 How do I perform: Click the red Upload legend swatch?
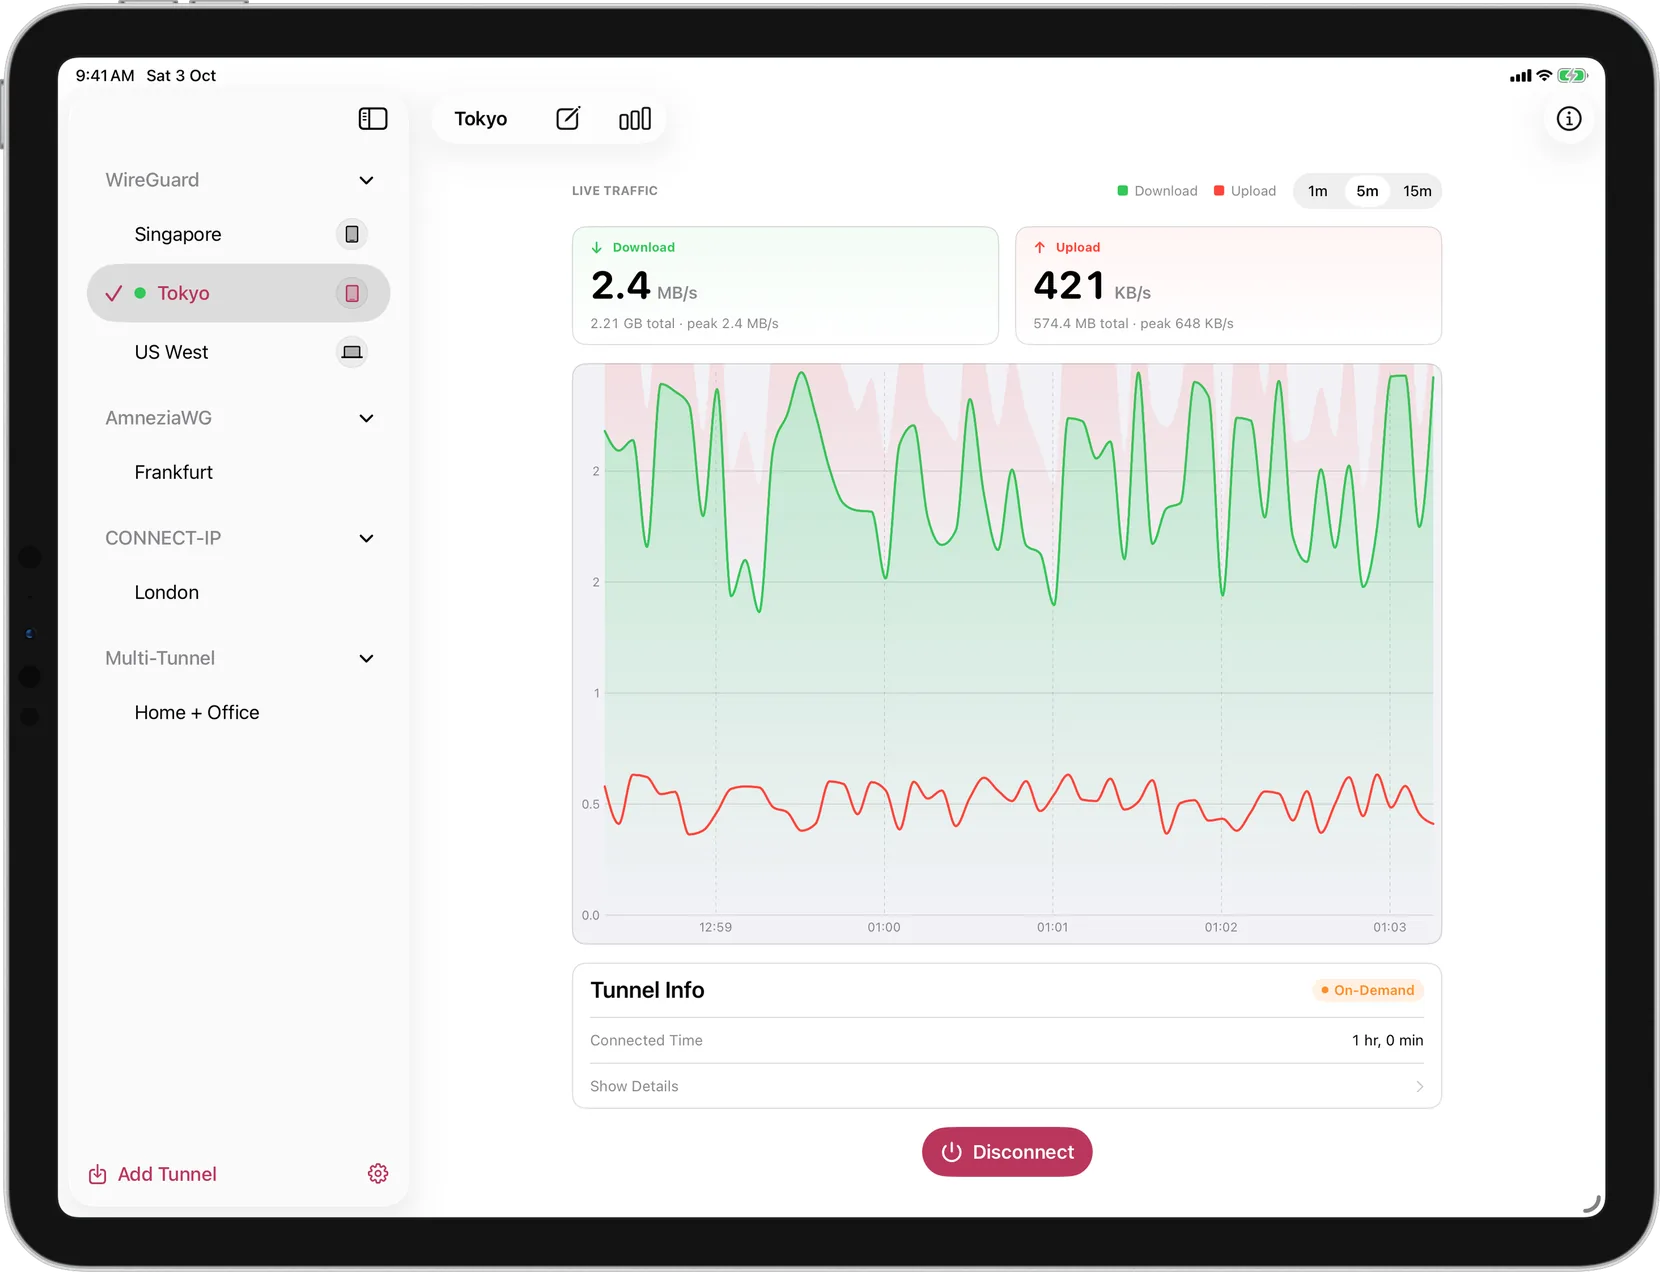point(1219,191)
